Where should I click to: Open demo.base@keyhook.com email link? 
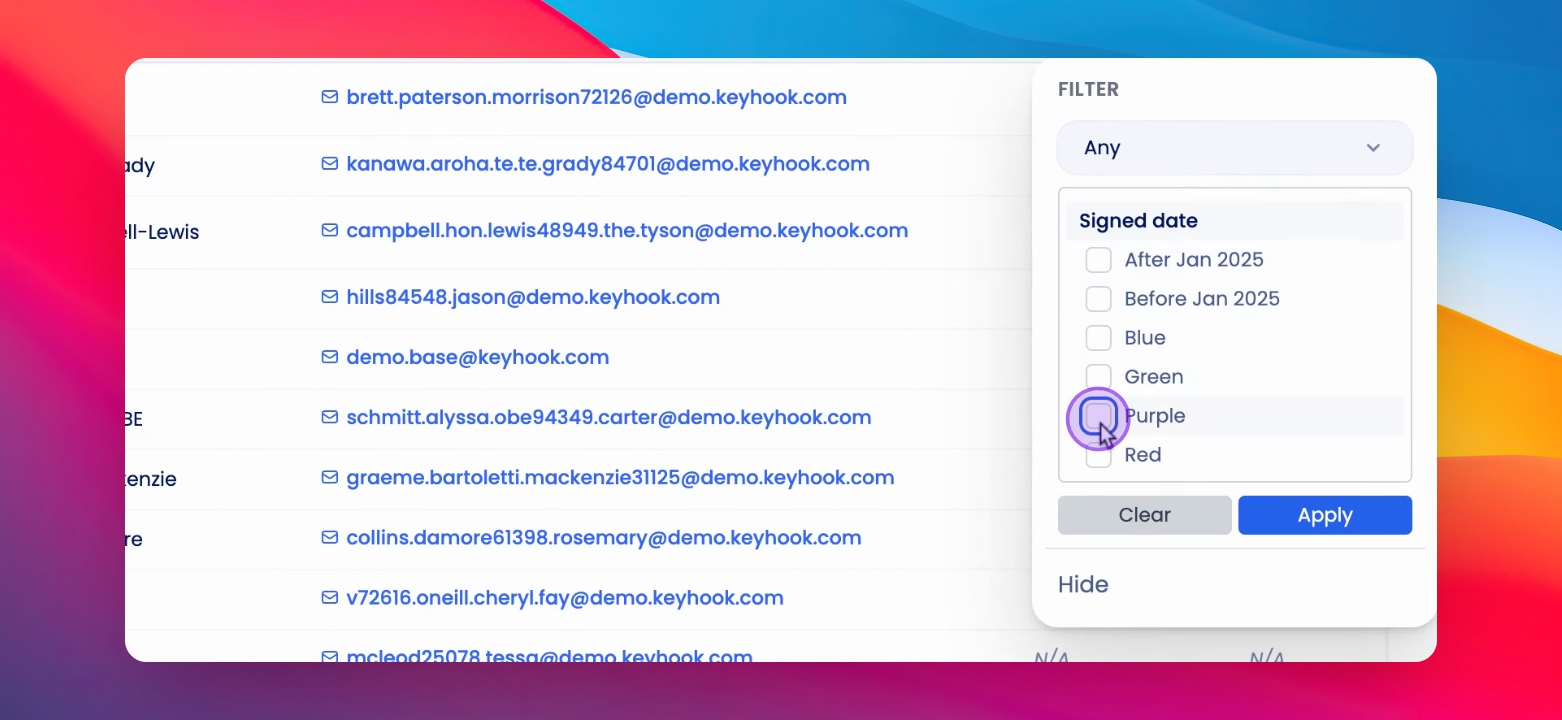[x=477, y=357]
